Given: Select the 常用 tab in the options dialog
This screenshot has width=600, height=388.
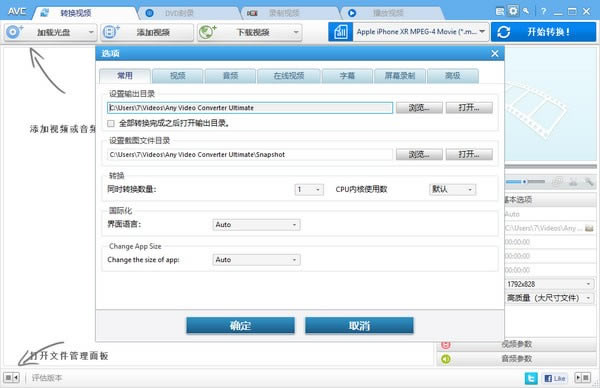Looking at the screenshot, I should 124,76.
